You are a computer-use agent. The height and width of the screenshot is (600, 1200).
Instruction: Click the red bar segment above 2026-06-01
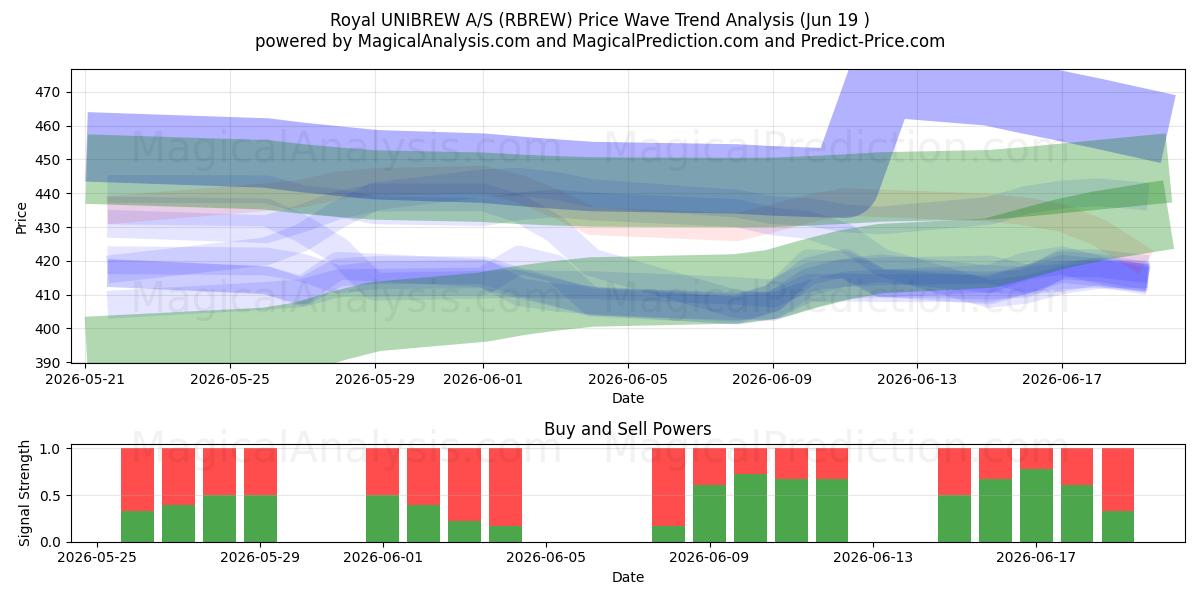coord(383,472)
